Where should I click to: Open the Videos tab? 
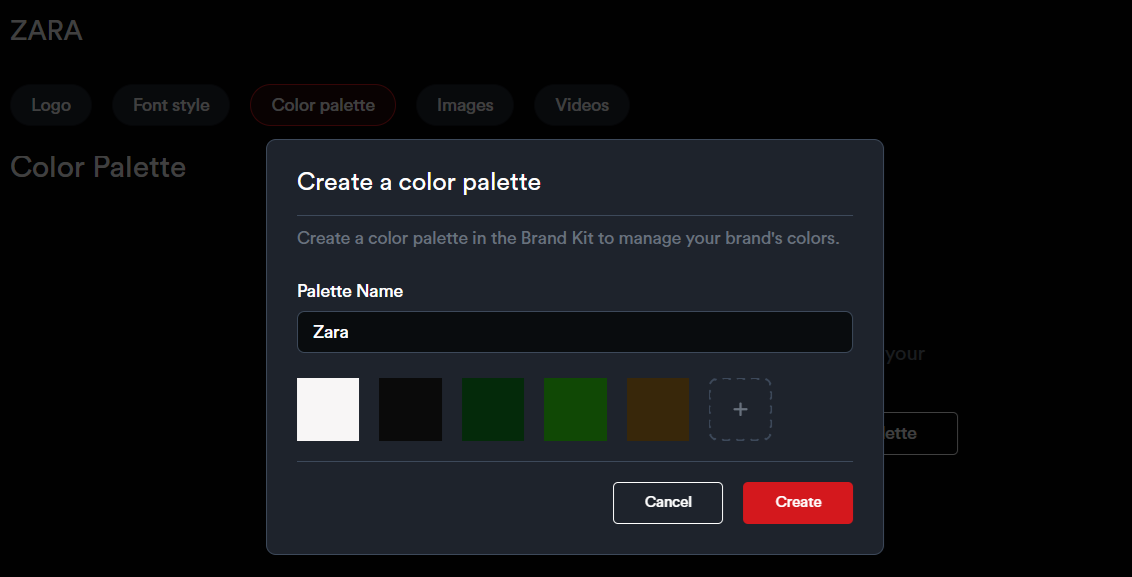tap(582, 105)
